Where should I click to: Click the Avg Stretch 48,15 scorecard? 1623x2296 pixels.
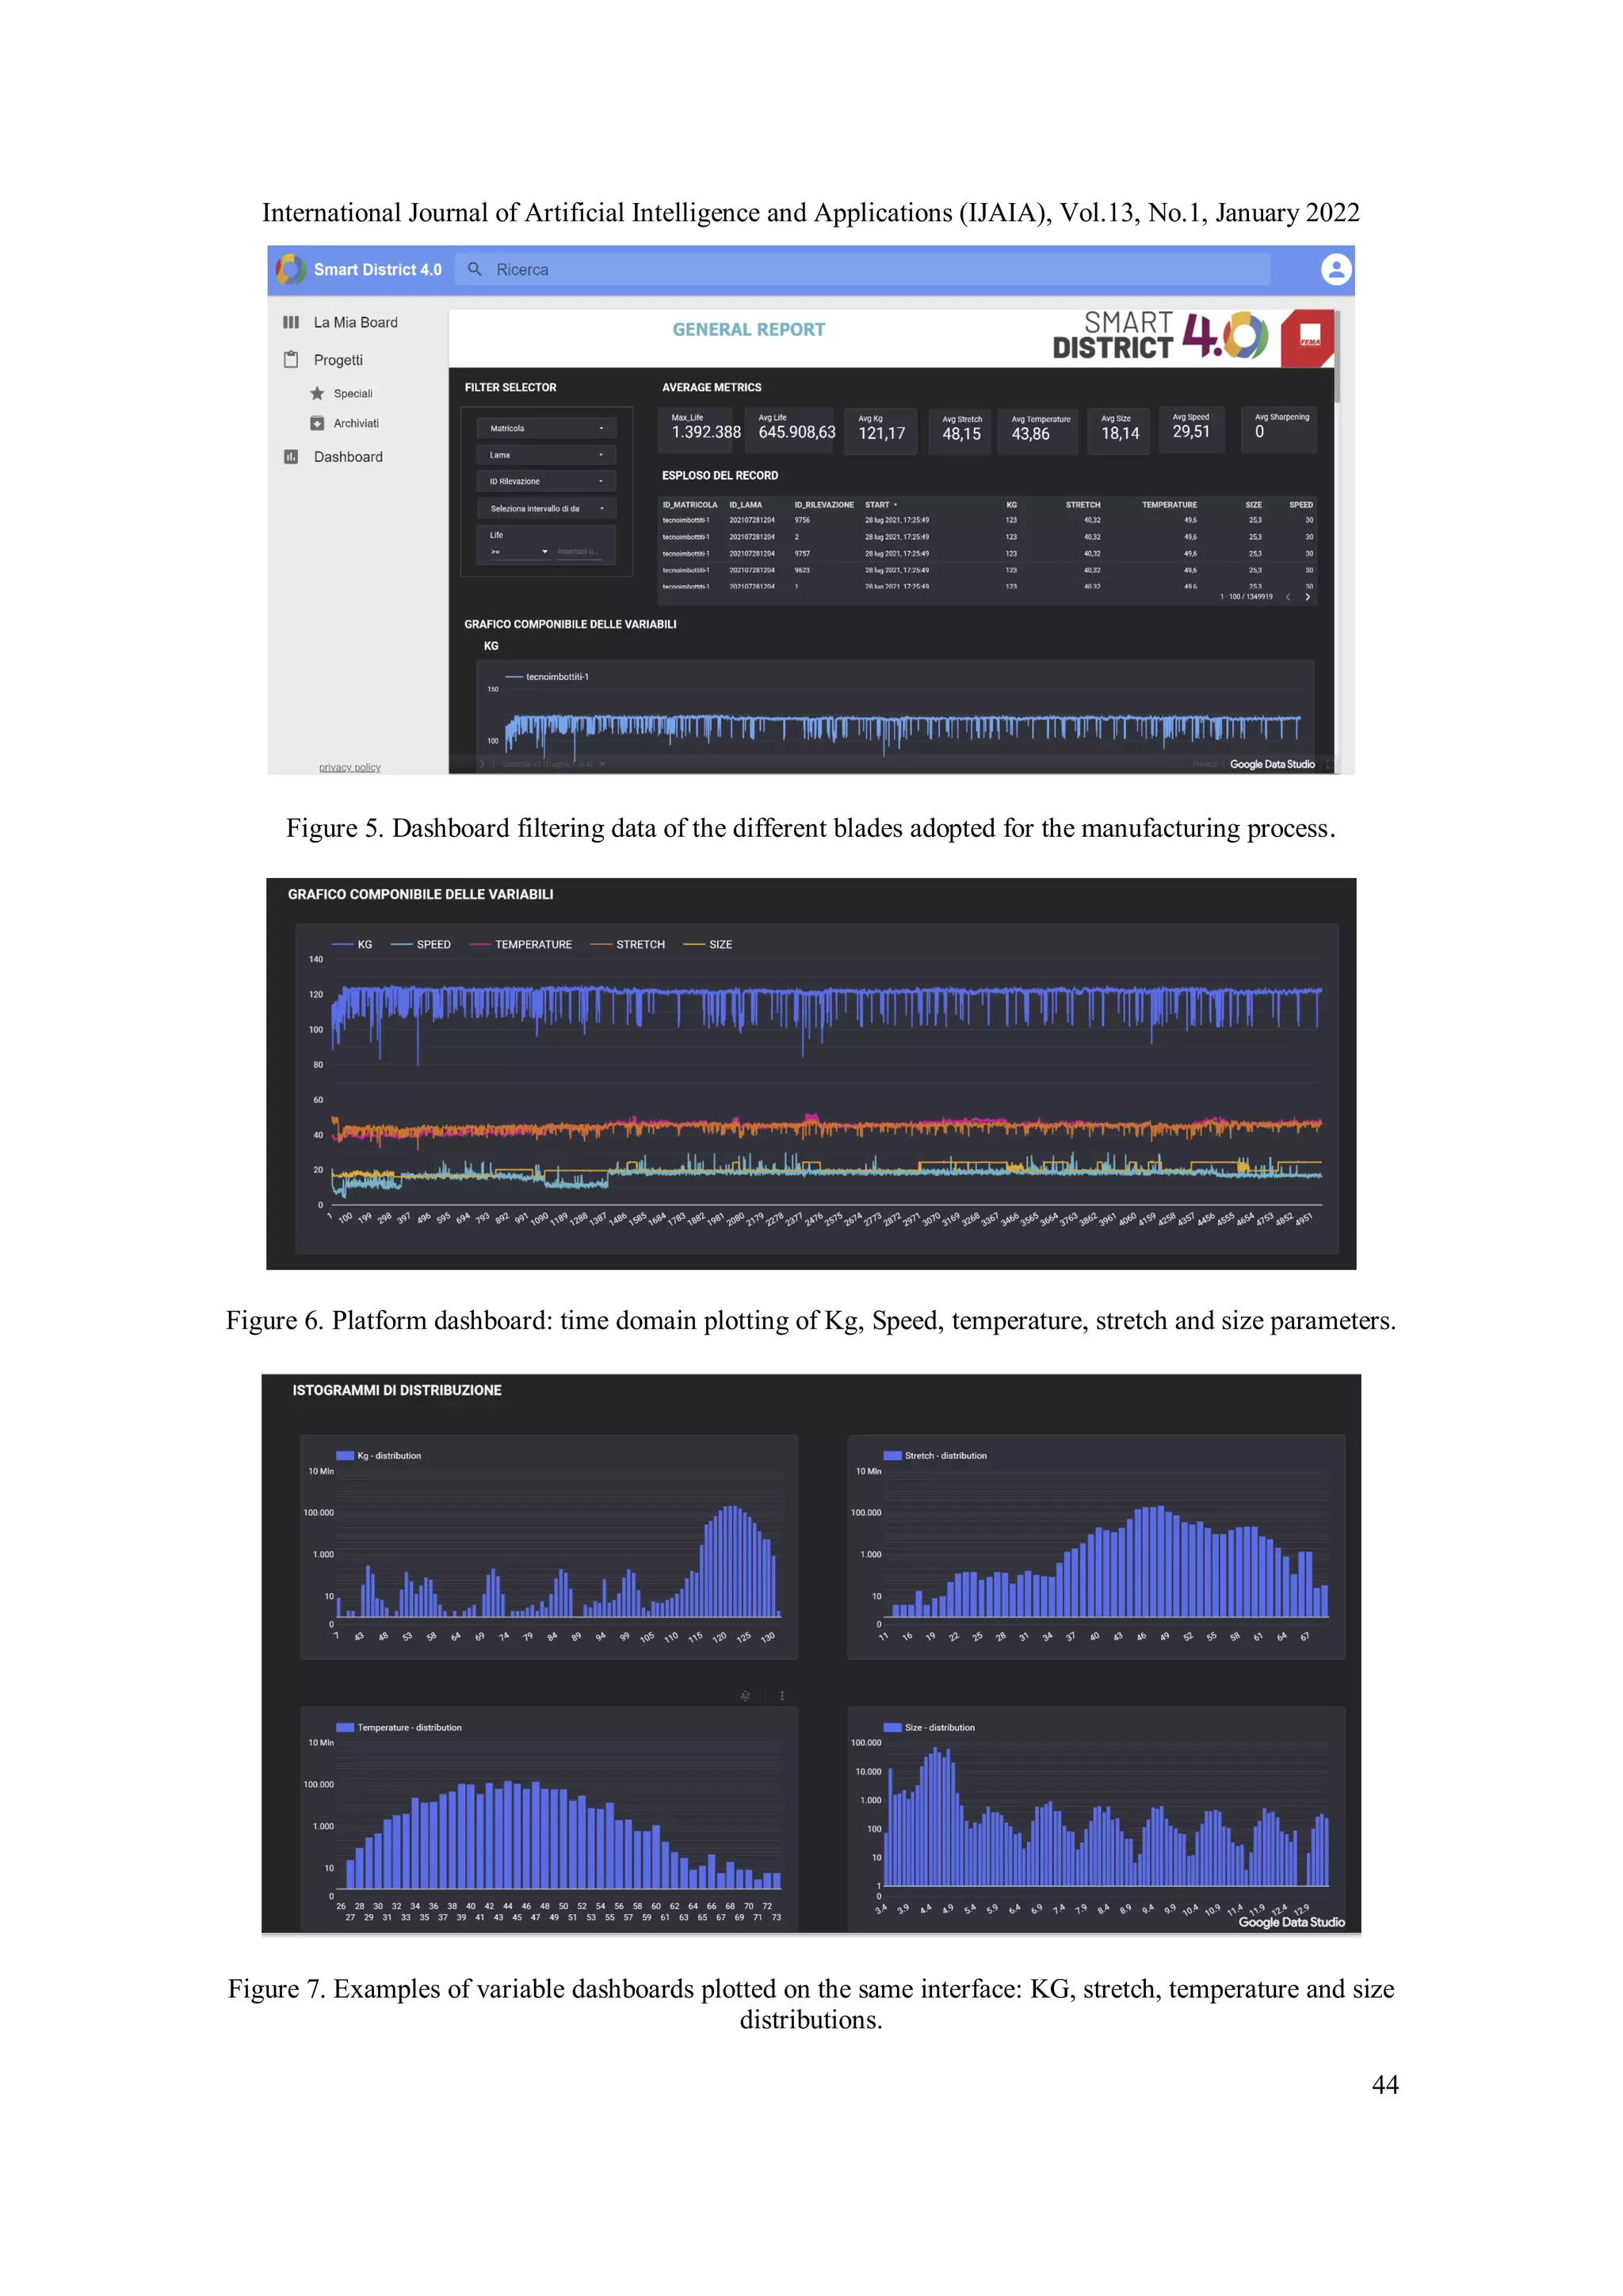click(x=961, y=431)
